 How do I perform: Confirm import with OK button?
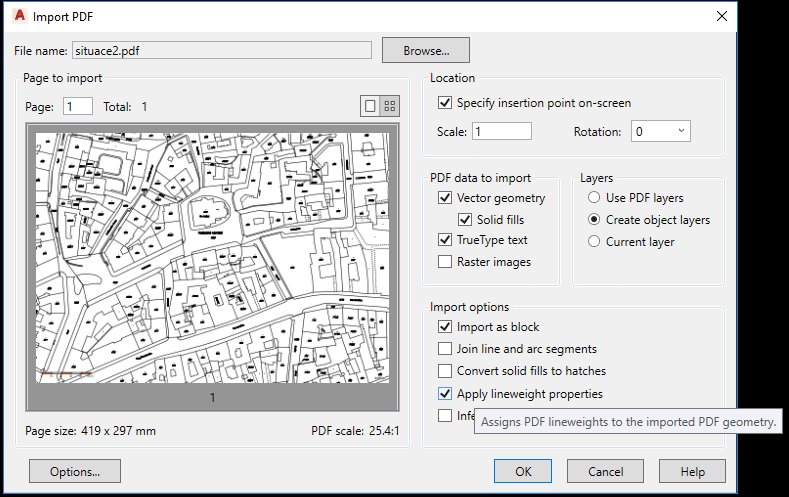[x=523, y=471]
